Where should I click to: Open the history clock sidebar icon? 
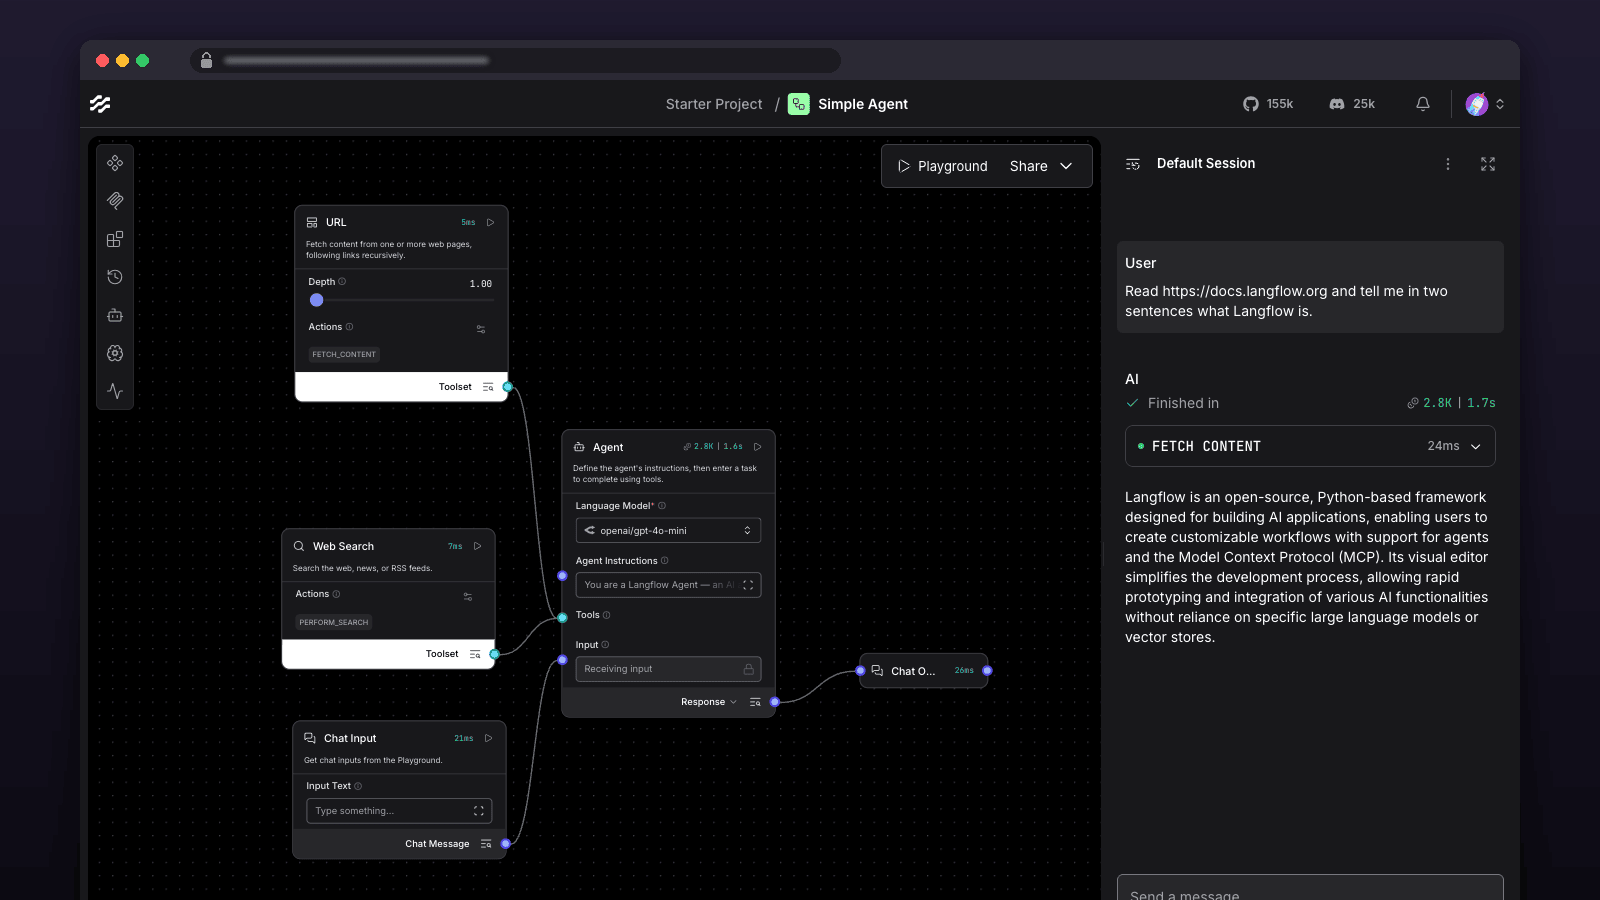coord(115,277)
